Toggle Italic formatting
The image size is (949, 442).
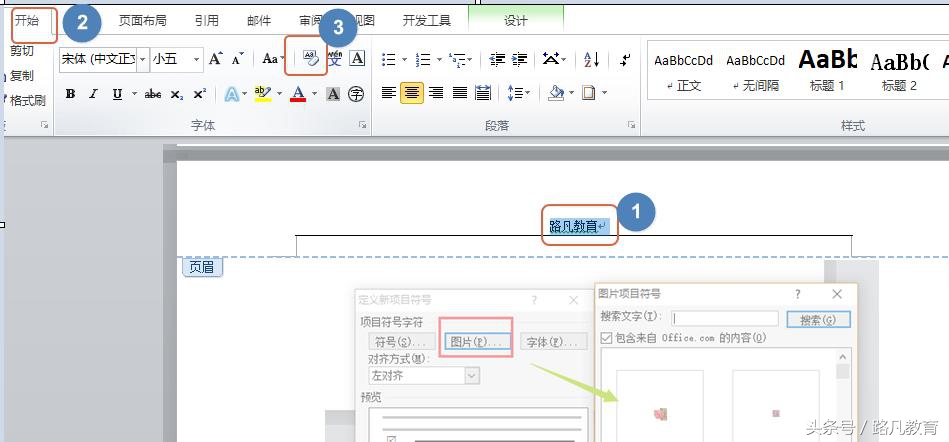tap(93, 94)
